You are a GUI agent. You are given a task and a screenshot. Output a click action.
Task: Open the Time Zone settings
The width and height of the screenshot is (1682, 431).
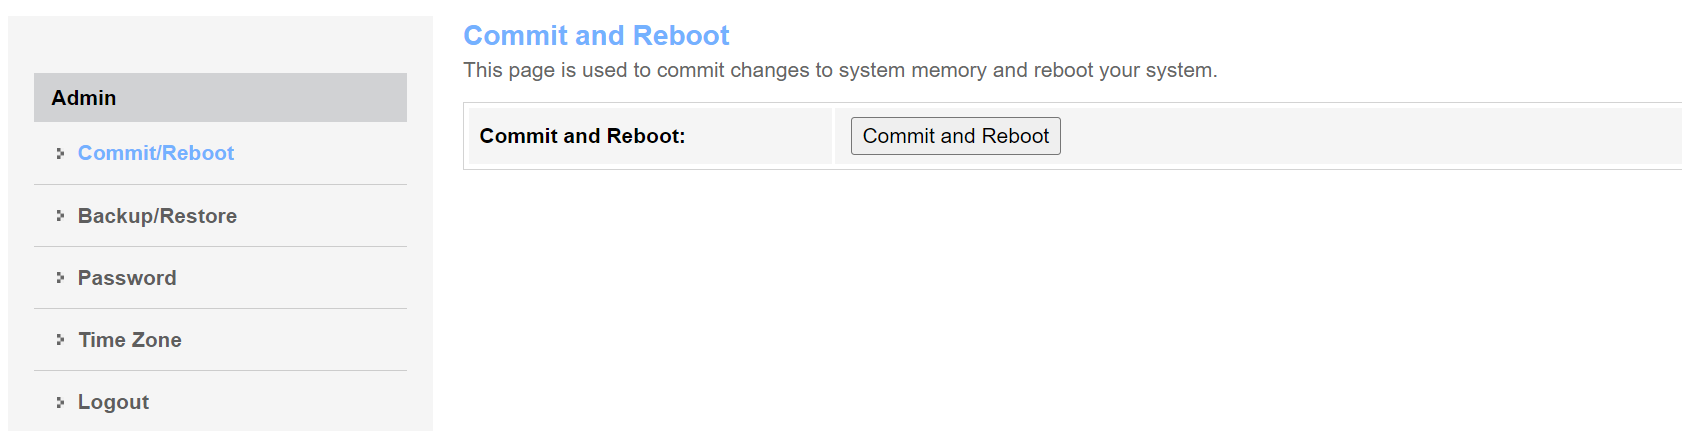tap(130, 340)
